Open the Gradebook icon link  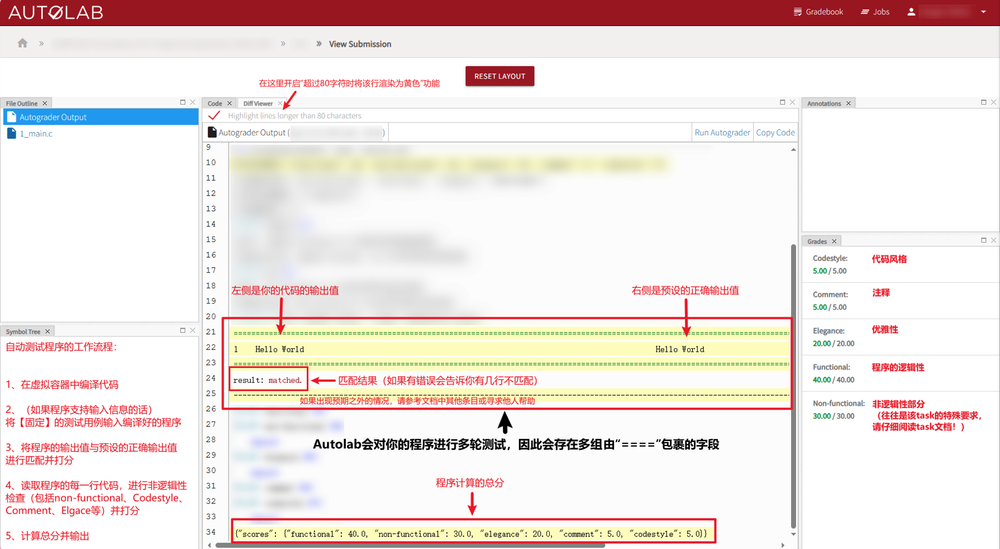(x=797, y=12)
